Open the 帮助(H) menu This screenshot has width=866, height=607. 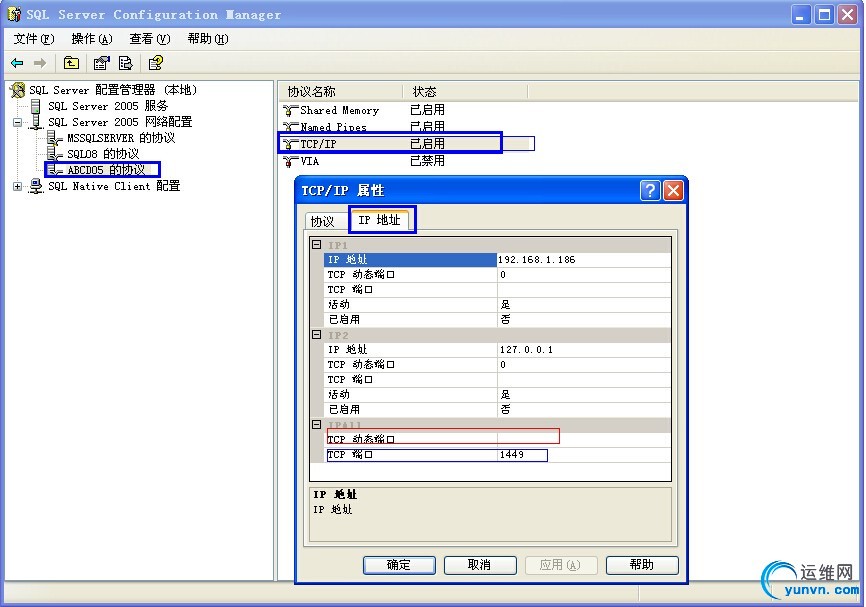208,39
